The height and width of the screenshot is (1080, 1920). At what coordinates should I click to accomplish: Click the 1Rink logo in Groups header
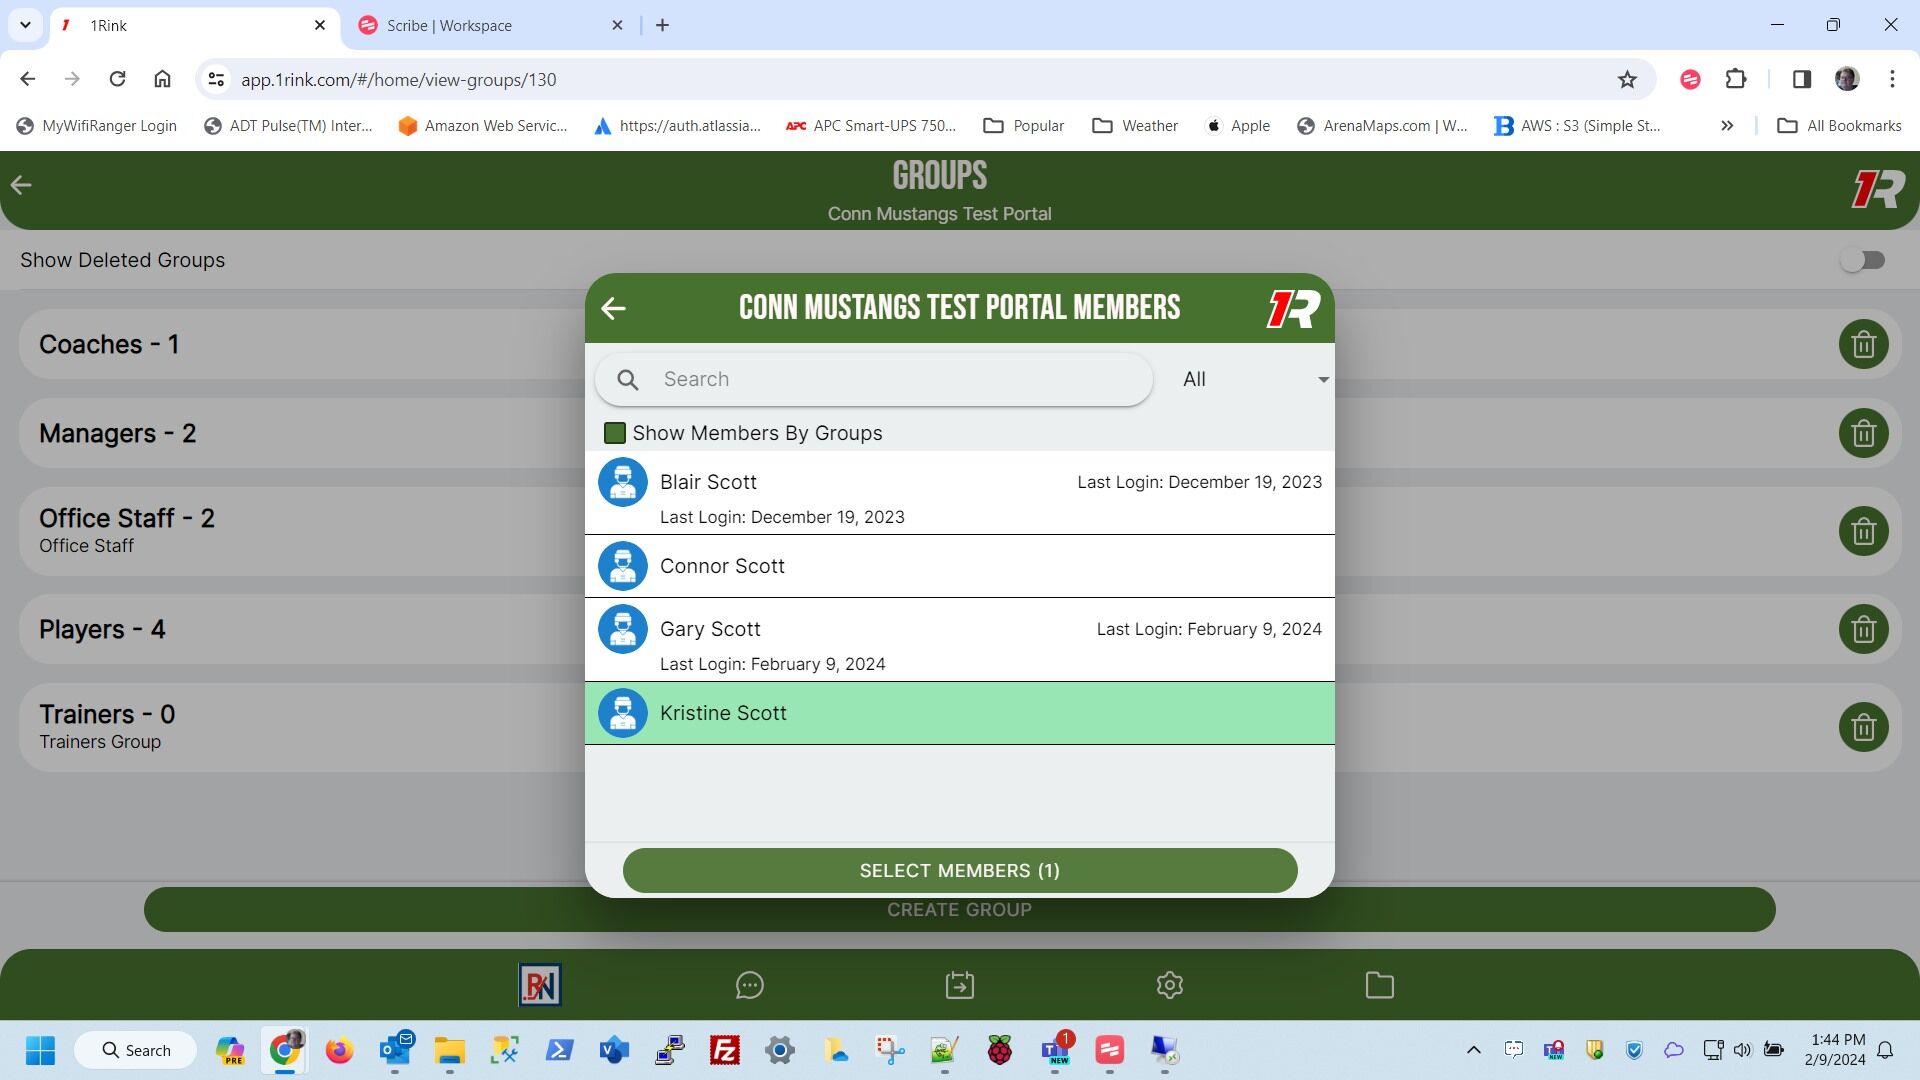[1877, 189]
